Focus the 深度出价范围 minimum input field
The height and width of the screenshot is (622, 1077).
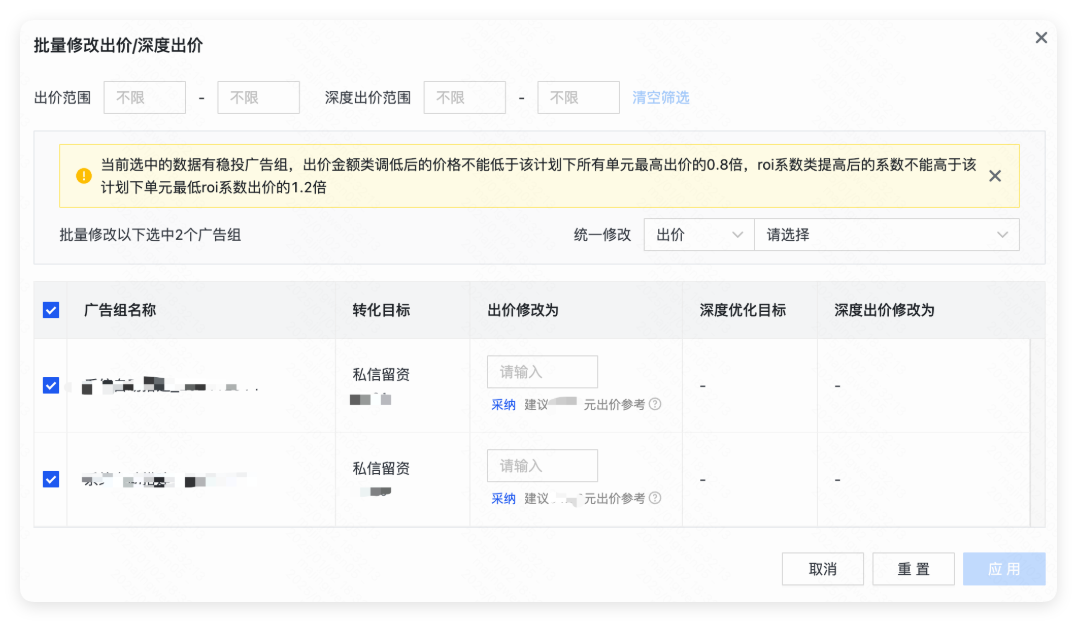tap(465, 97)
